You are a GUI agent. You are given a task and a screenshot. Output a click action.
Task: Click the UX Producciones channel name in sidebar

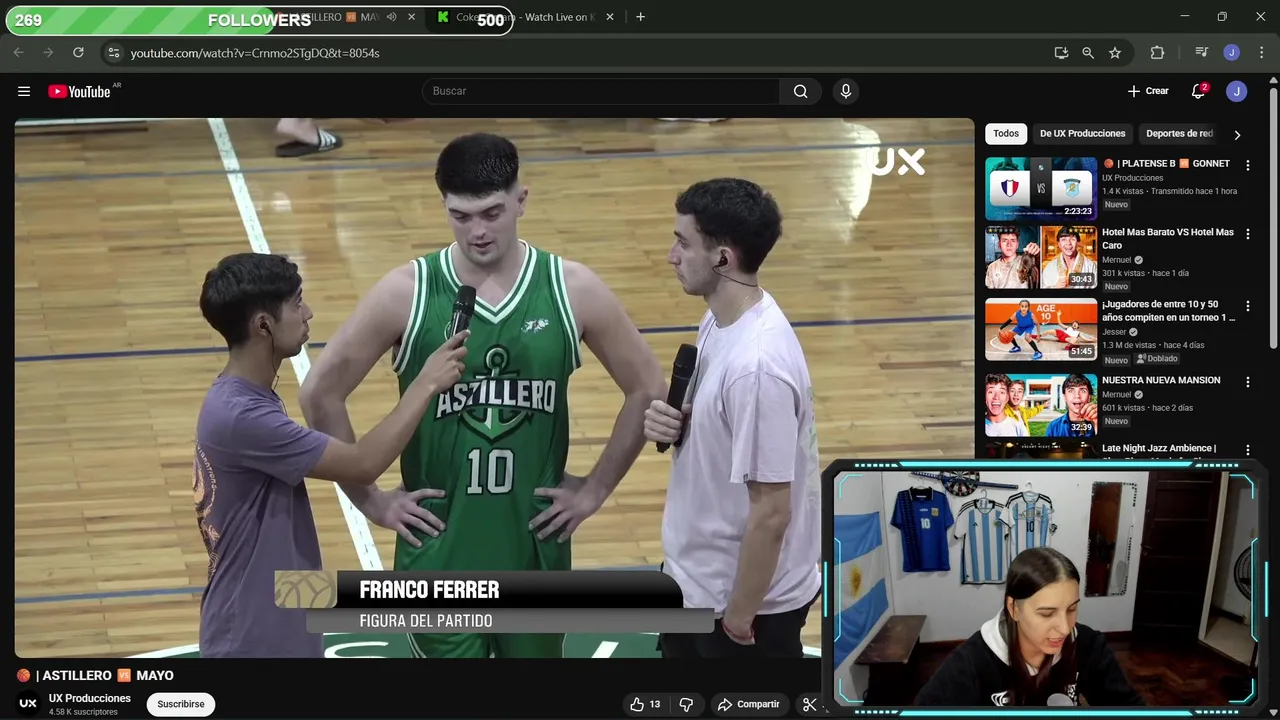(x=1132, y=178)
